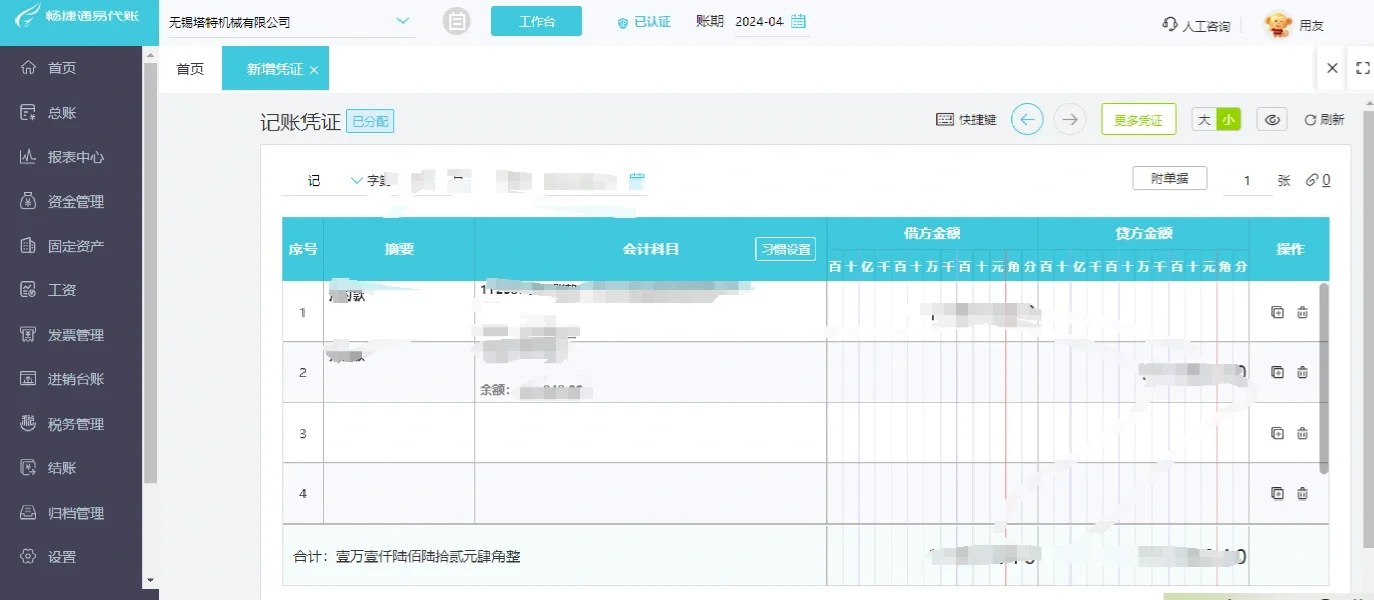1374x600 pixels.
Task: Toggle 小 font size option
Action: pos(1227,118)
